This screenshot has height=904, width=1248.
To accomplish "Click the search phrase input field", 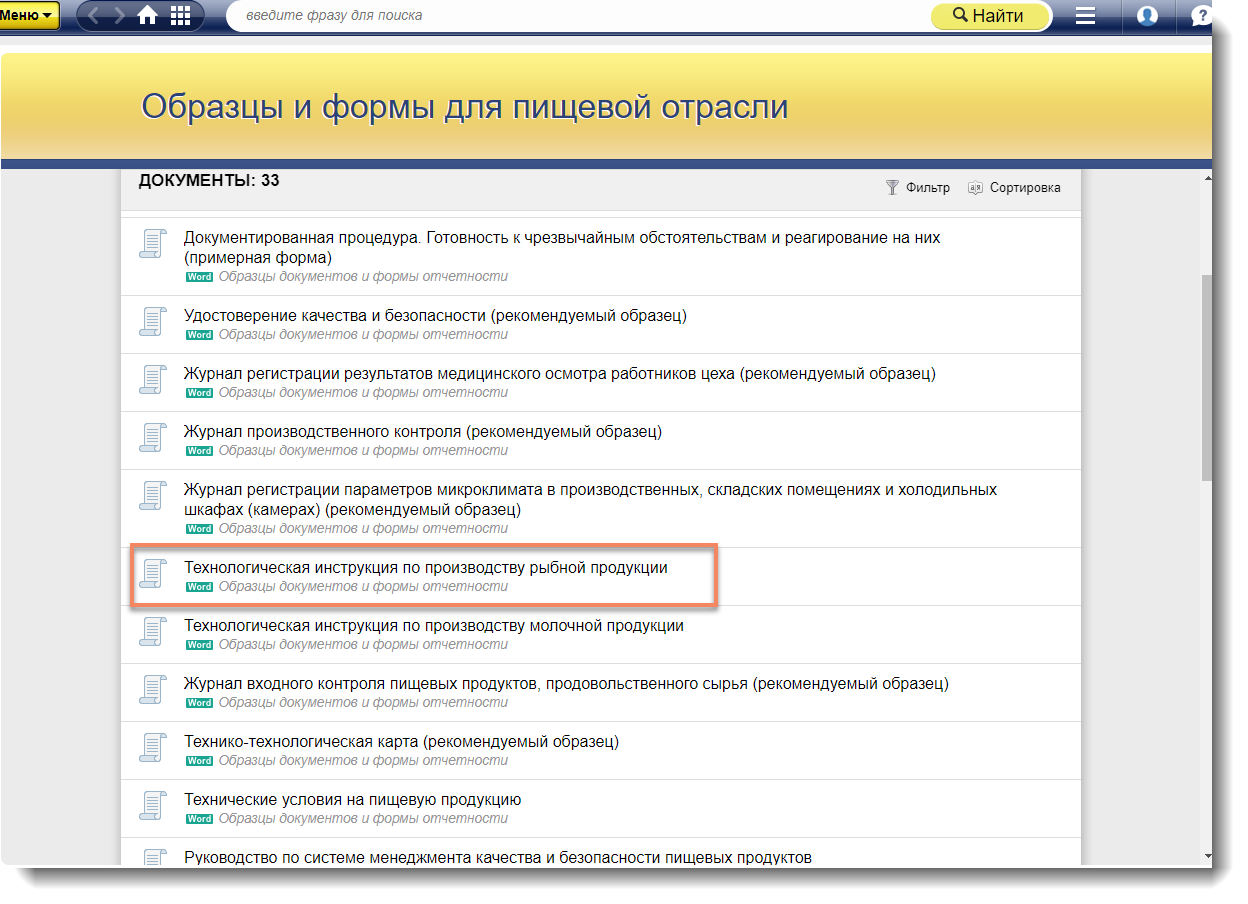I will click(580, 16).
